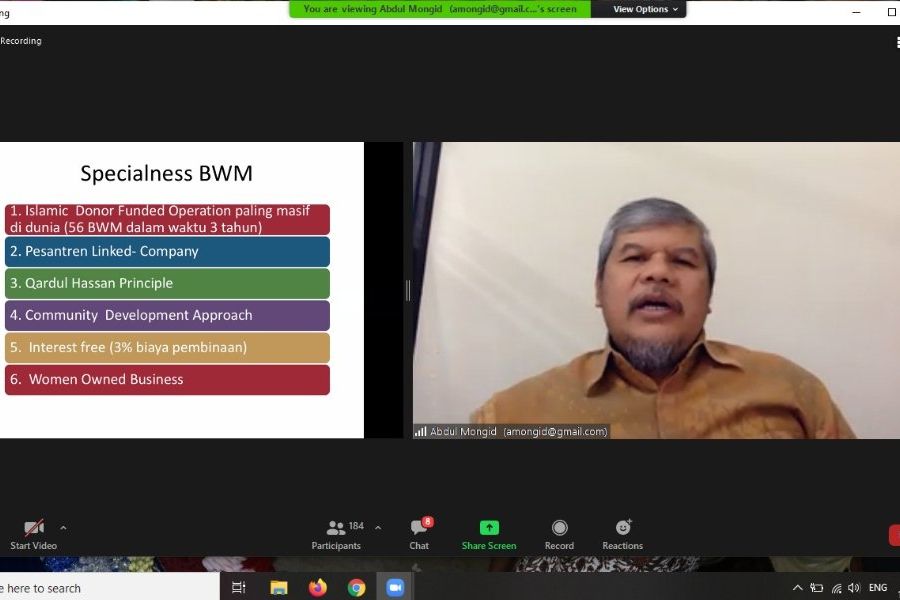Click the green Share Screen button
Image resolution: width=900 pixels, height=600 pixels.
[x=489, y=535]
